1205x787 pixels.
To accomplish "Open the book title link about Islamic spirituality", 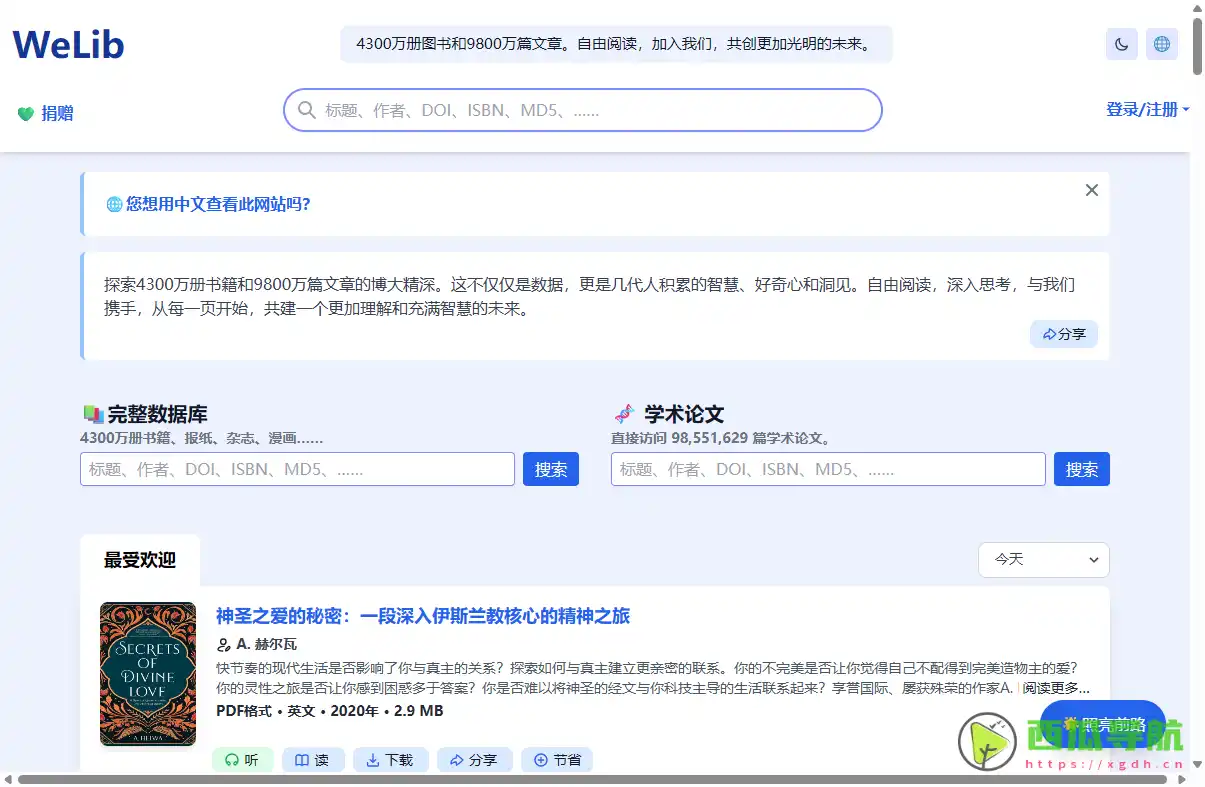I will [x=423, y=616].
